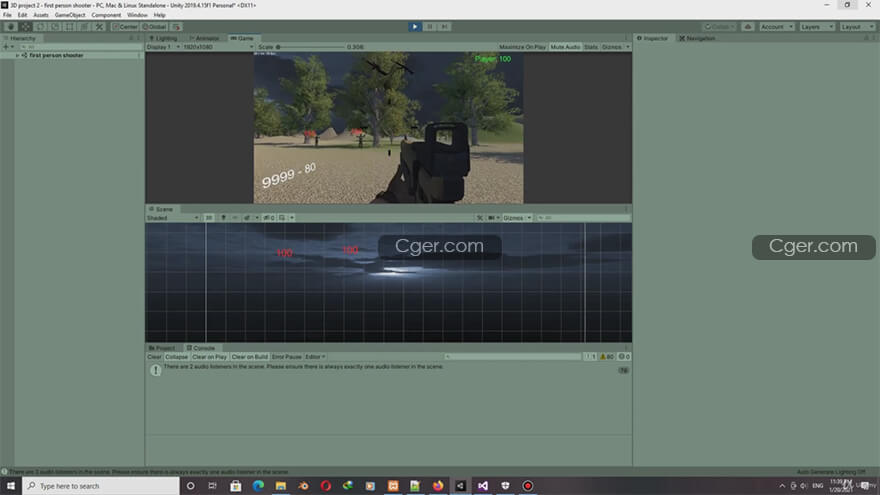880x495 pixels.
Task: Select the Scale tool
Action: [x=55, y=26]
